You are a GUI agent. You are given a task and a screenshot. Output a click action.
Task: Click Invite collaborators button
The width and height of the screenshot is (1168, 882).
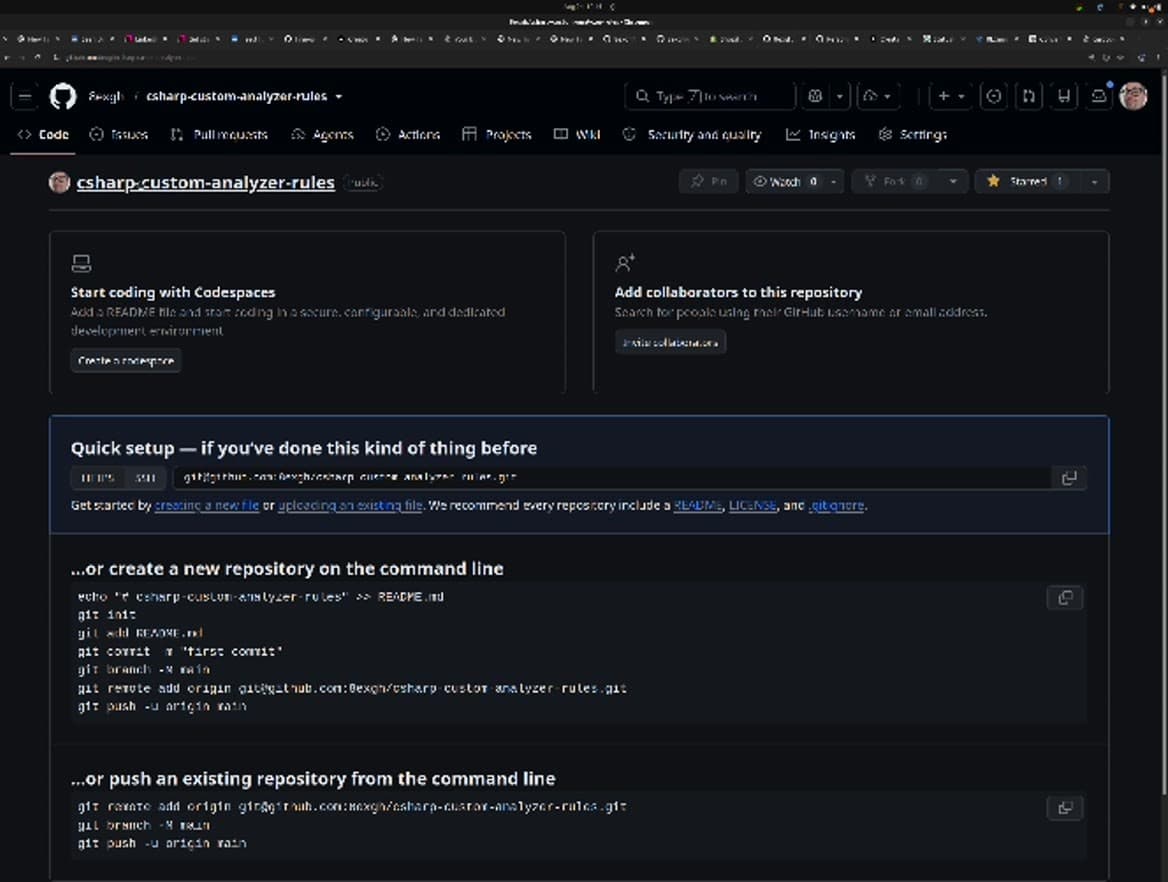pyautogui.click(x=670, y=342)
